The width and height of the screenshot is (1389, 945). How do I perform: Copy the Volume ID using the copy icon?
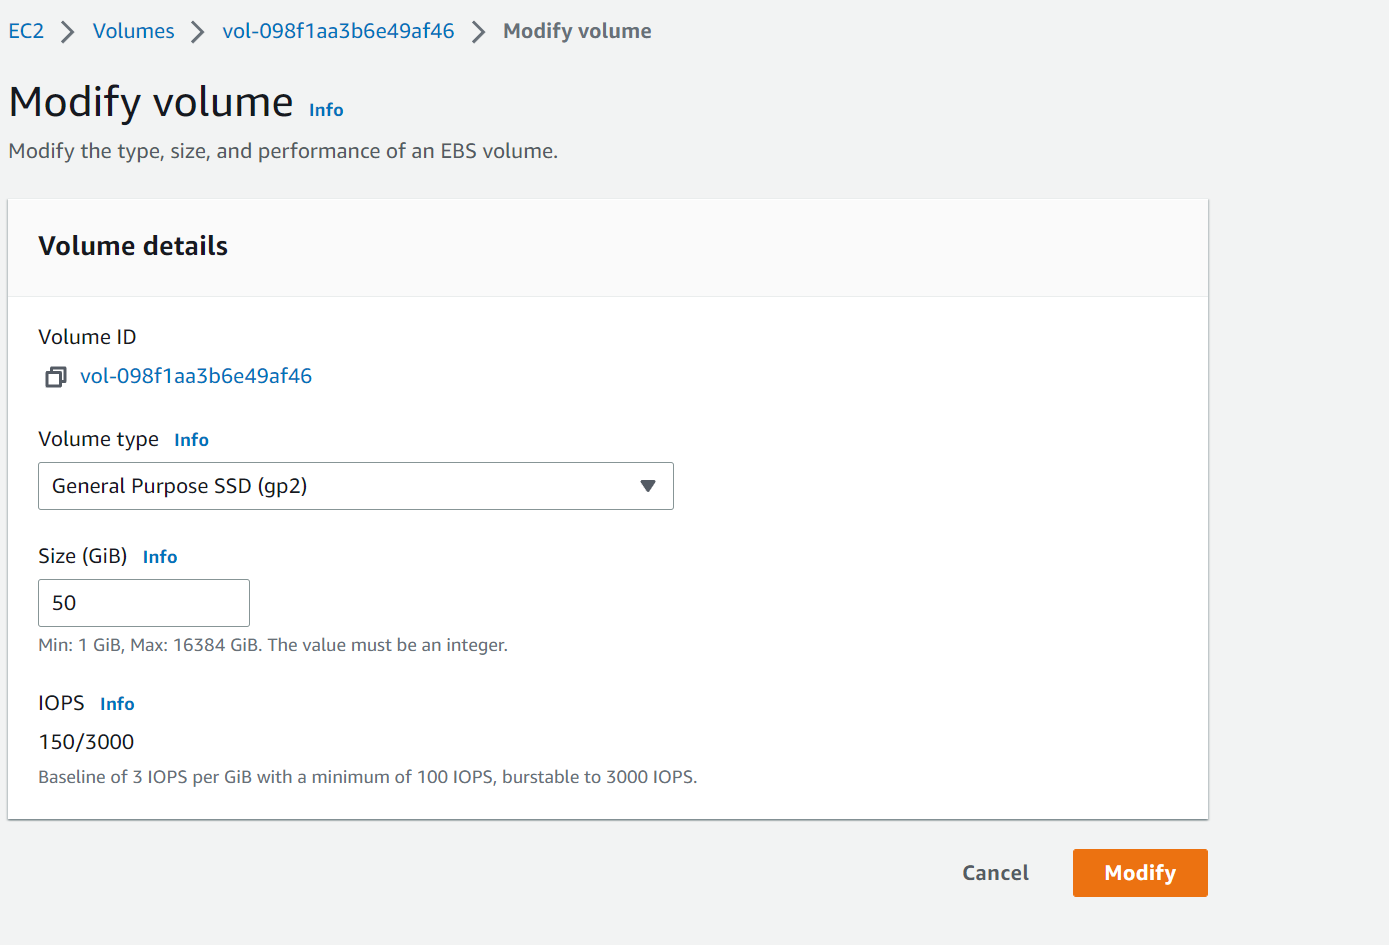55,377
